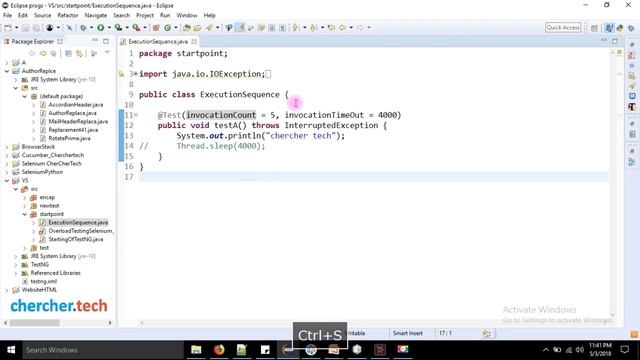Select StartingOfTestNG.java file
The width and height of the screenshot is (640, 360).
[76, 239]
